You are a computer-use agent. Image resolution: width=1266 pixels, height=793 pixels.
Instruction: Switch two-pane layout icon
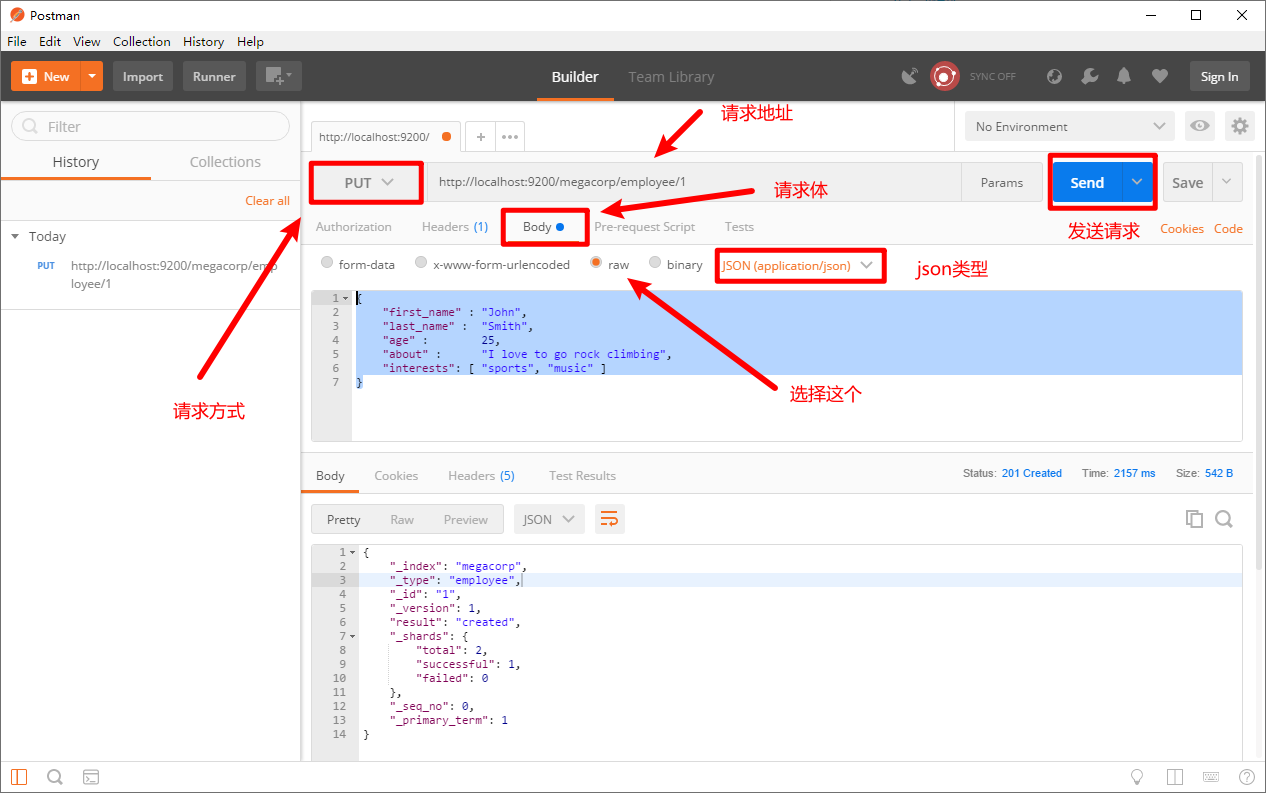pos(1175,777)
